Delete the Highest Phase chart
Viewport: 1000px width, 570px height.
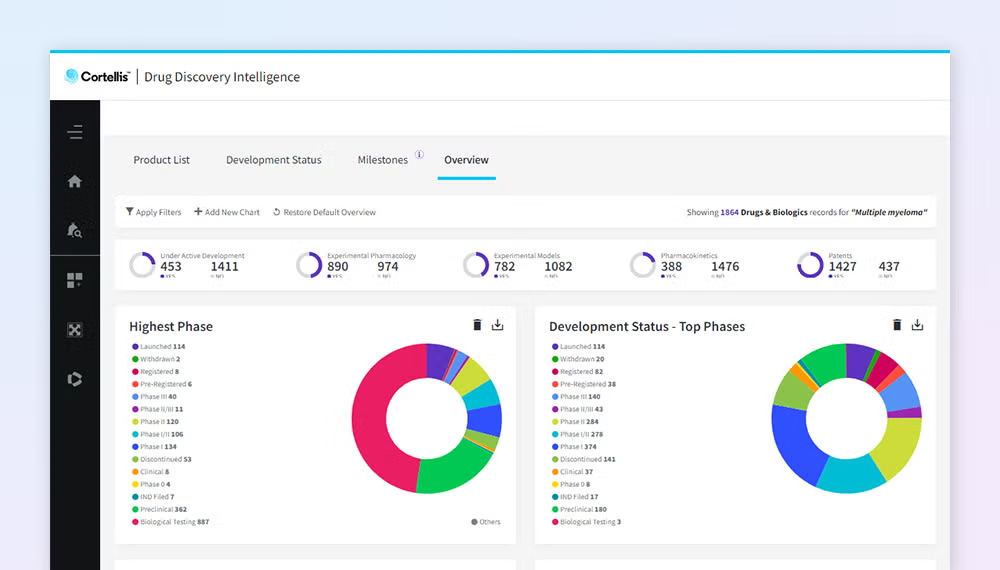click(x=477, y=325)
